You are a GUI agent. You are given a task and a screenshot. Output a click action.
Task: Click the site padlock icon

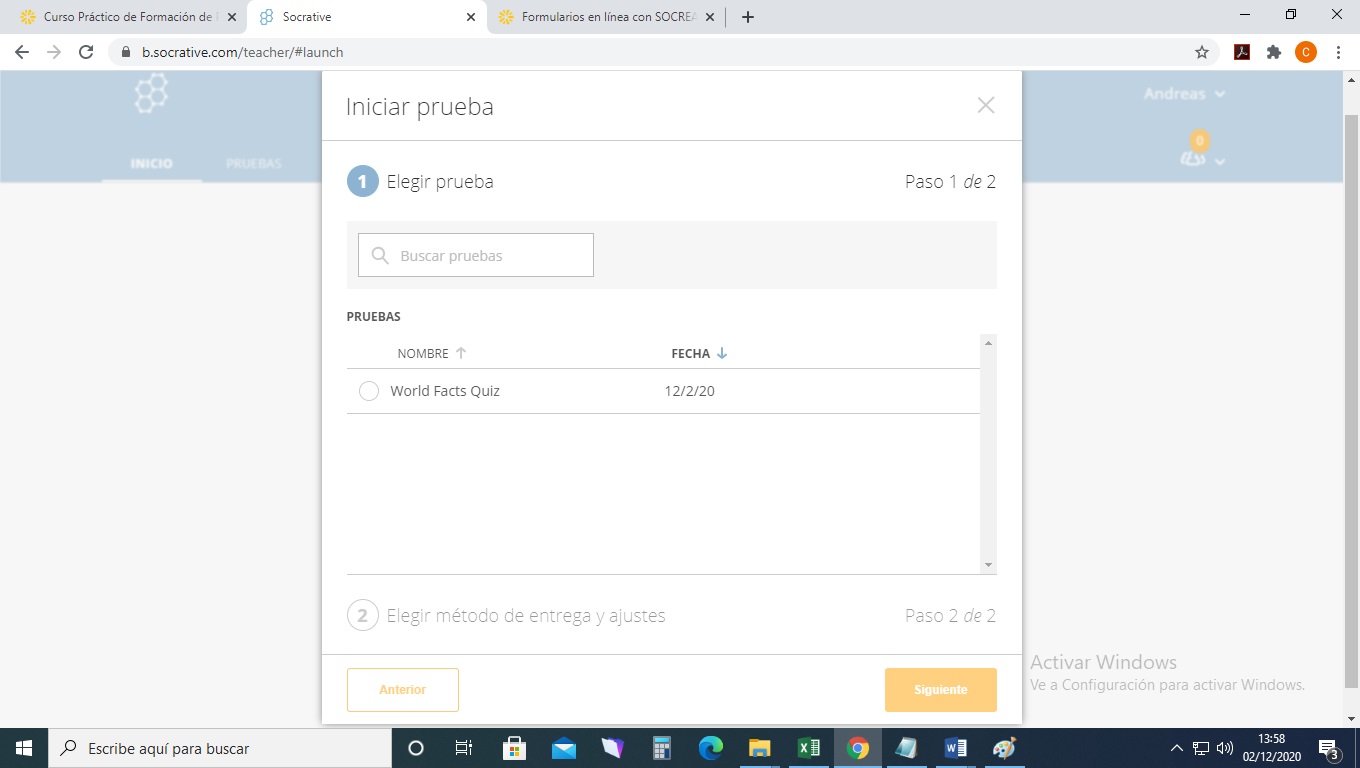pyautogui.click(x=125, y=52)
